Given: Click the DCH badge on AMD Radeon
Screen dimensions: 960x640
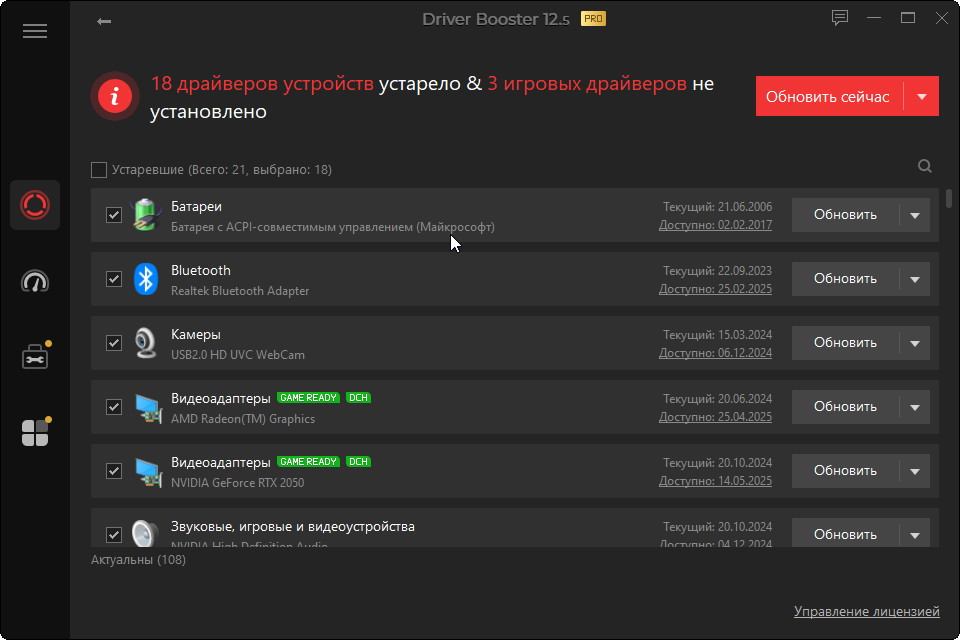Looking at the screenshot, I should 358,397.
